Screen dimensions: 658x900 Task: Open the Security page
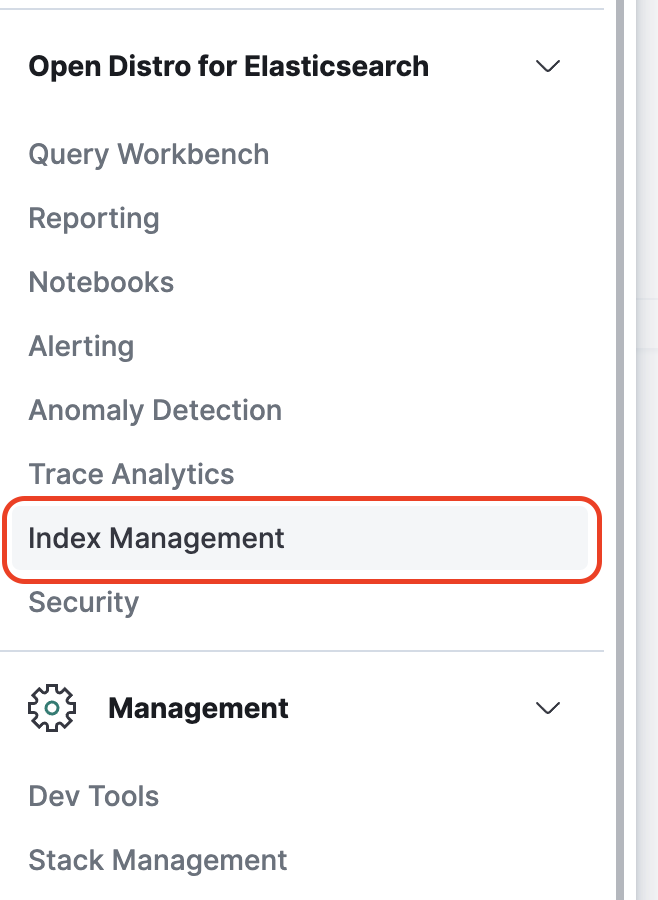(x=84, y=603)
